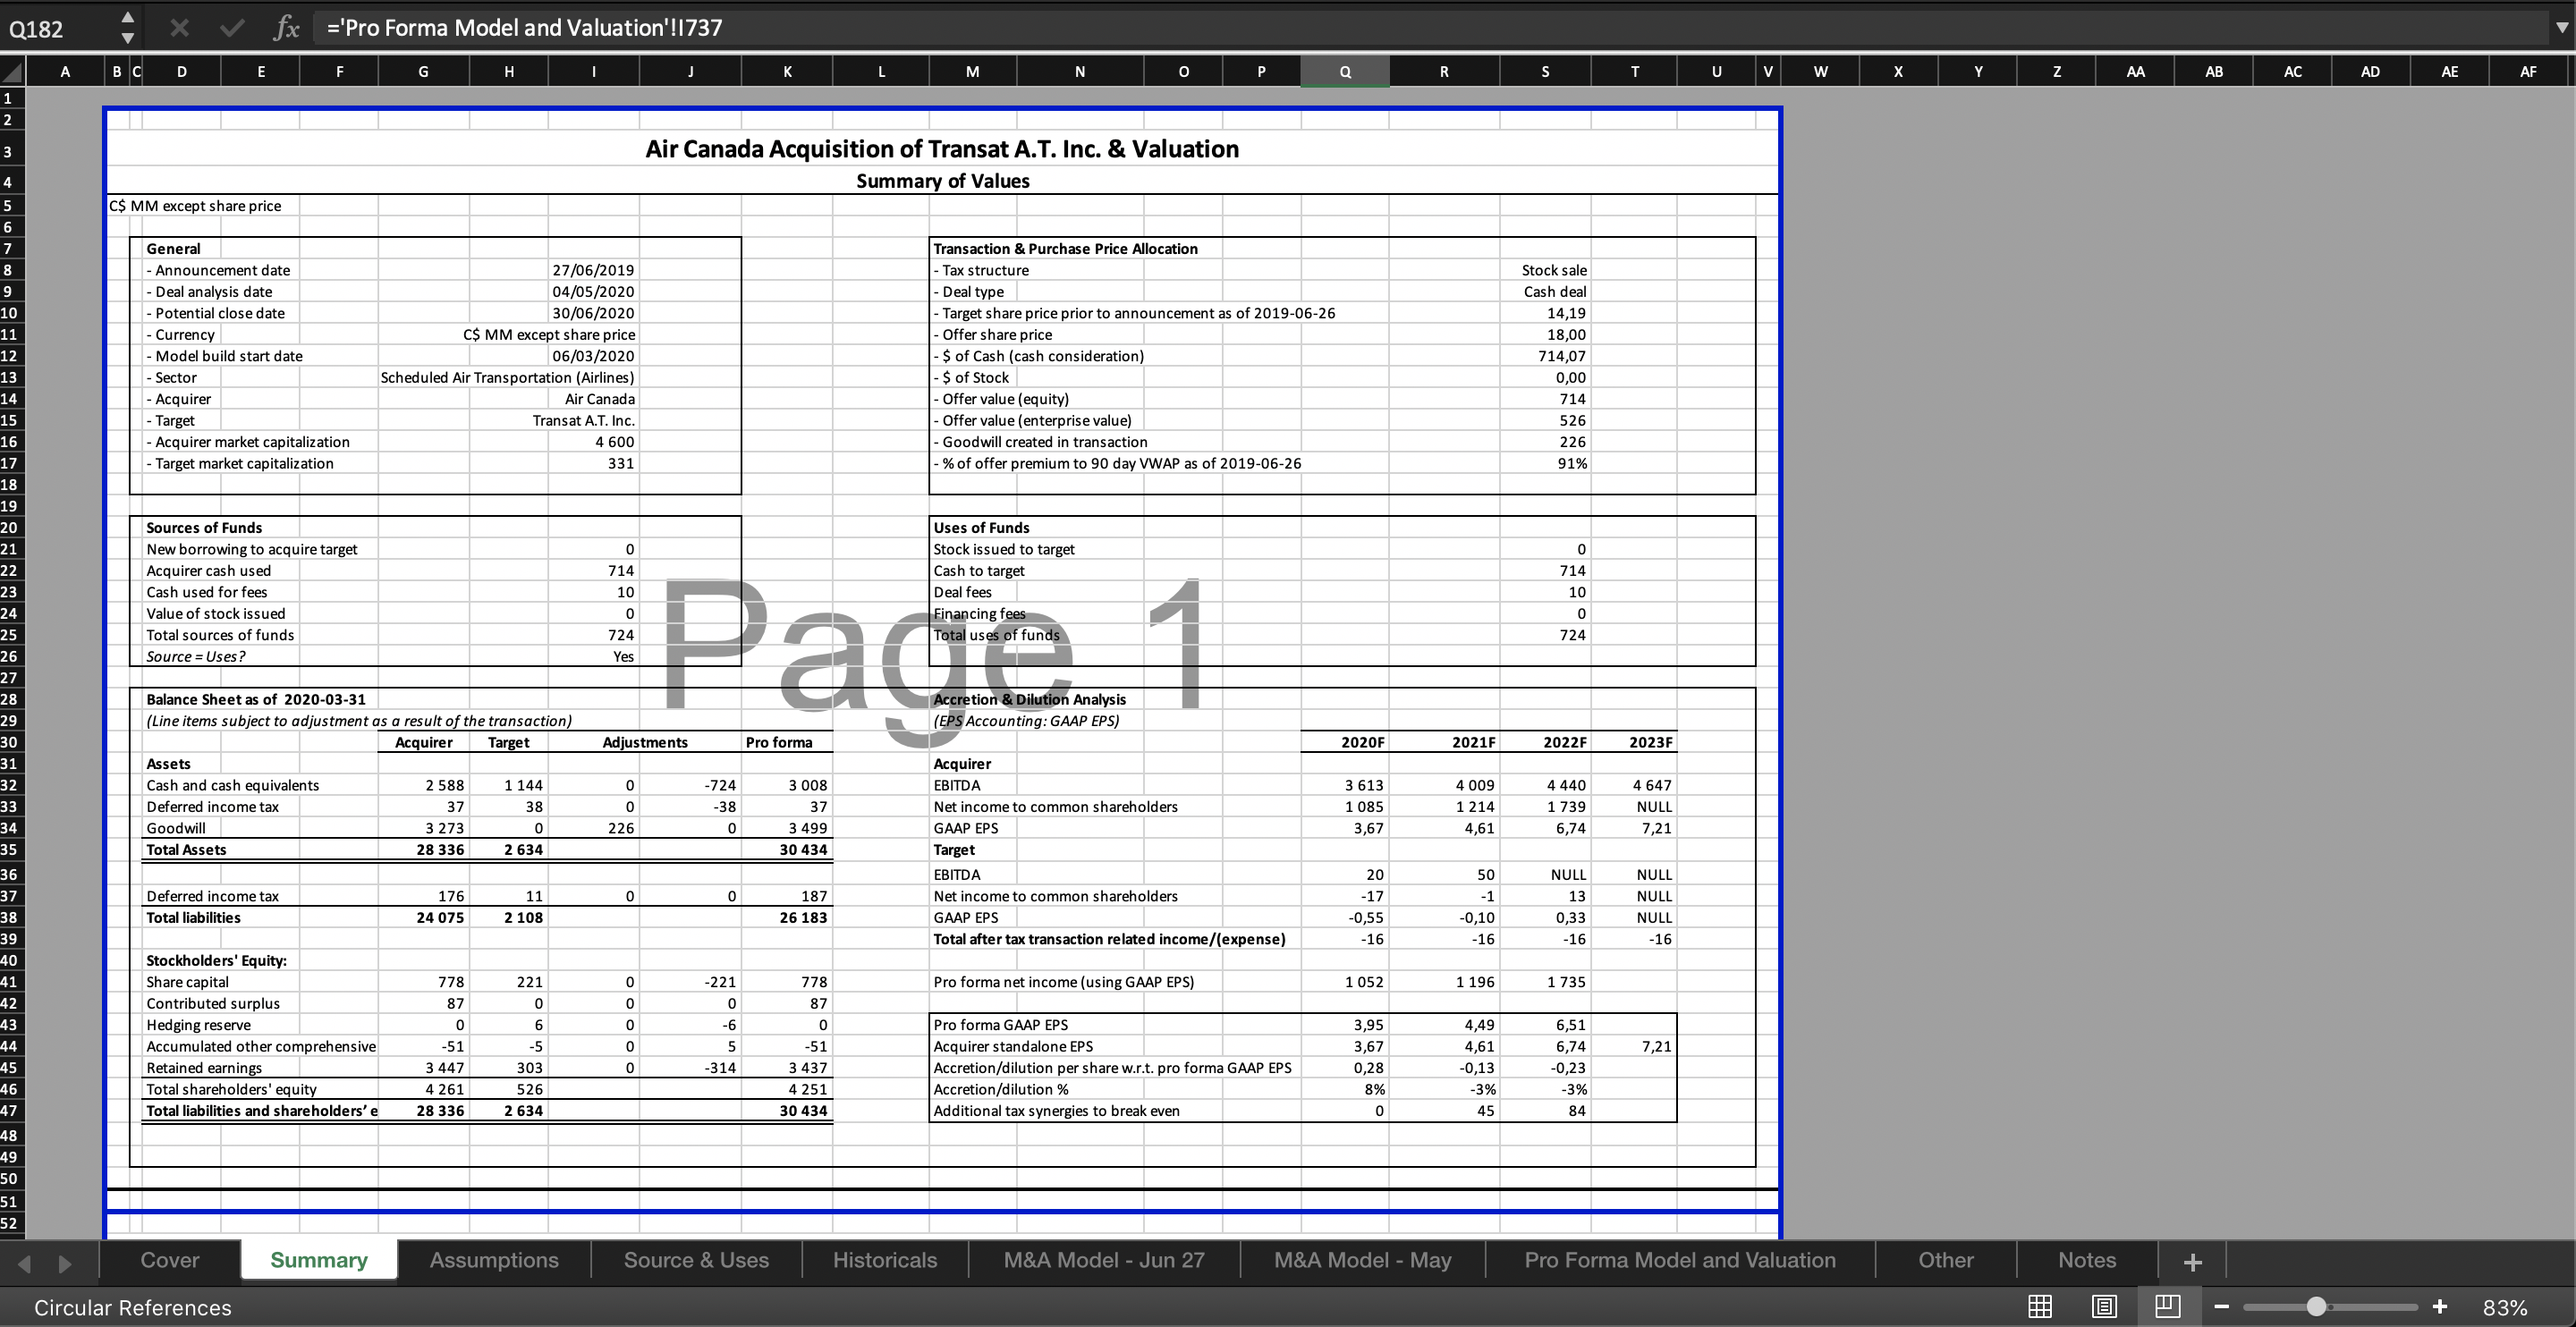Select column AF header
Screen dimensions: 2576x1327
pyautogui.click(x=2528, y=71)
